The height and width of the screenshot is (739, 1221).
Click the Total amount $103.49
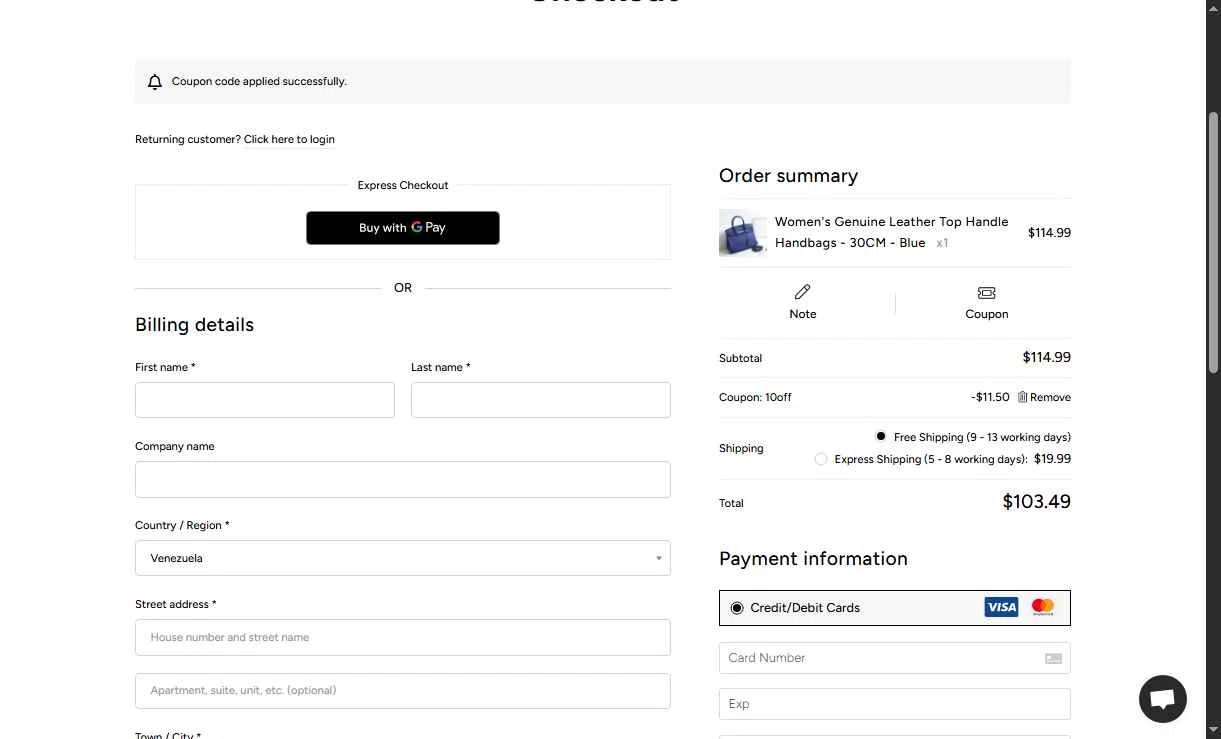1036,502
